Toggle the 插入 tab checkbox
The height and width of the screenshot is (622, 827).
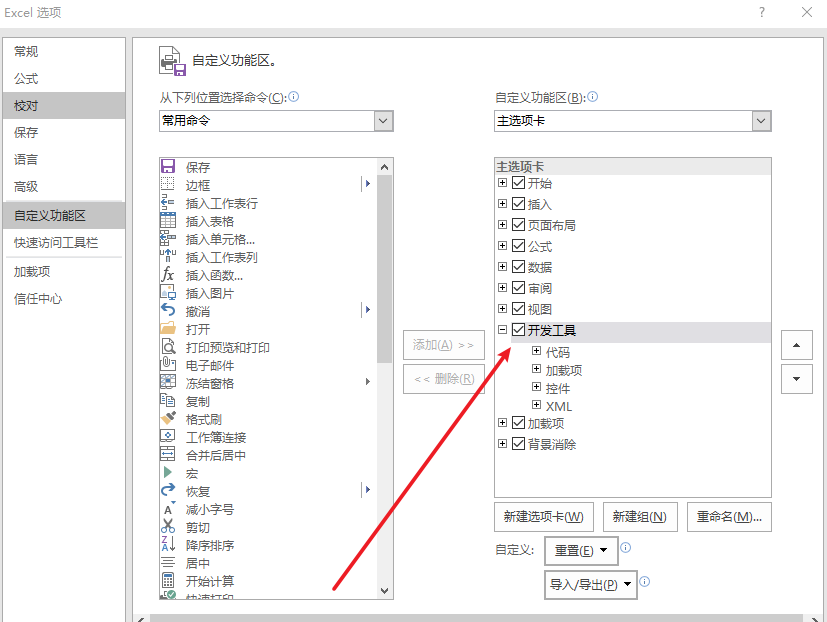(x=518, y=204)
